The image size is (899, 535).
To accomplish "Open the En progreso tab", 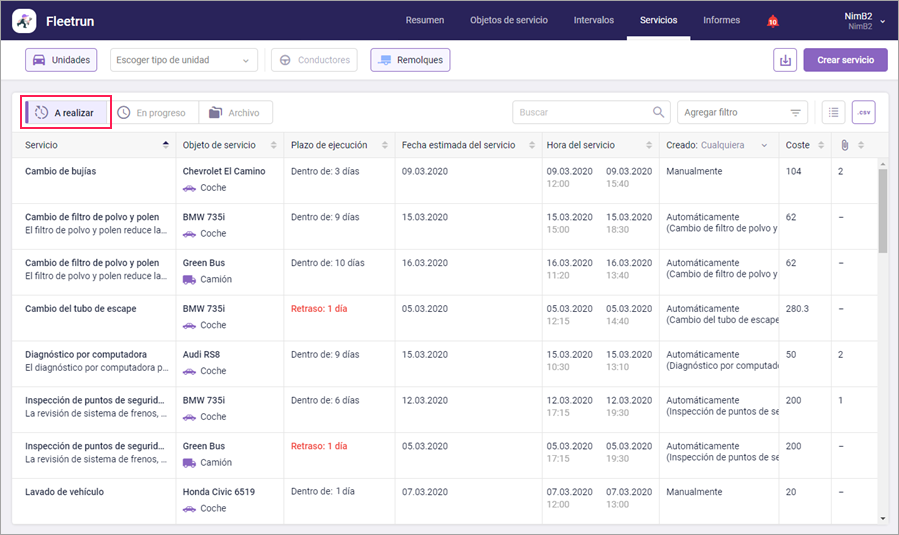I will (152, 113).
